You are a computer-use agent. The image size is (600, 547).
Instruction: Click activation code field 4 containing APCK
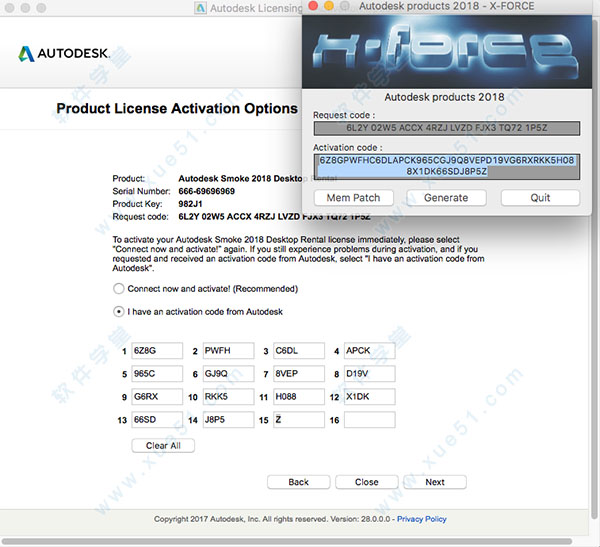(370, 351)
